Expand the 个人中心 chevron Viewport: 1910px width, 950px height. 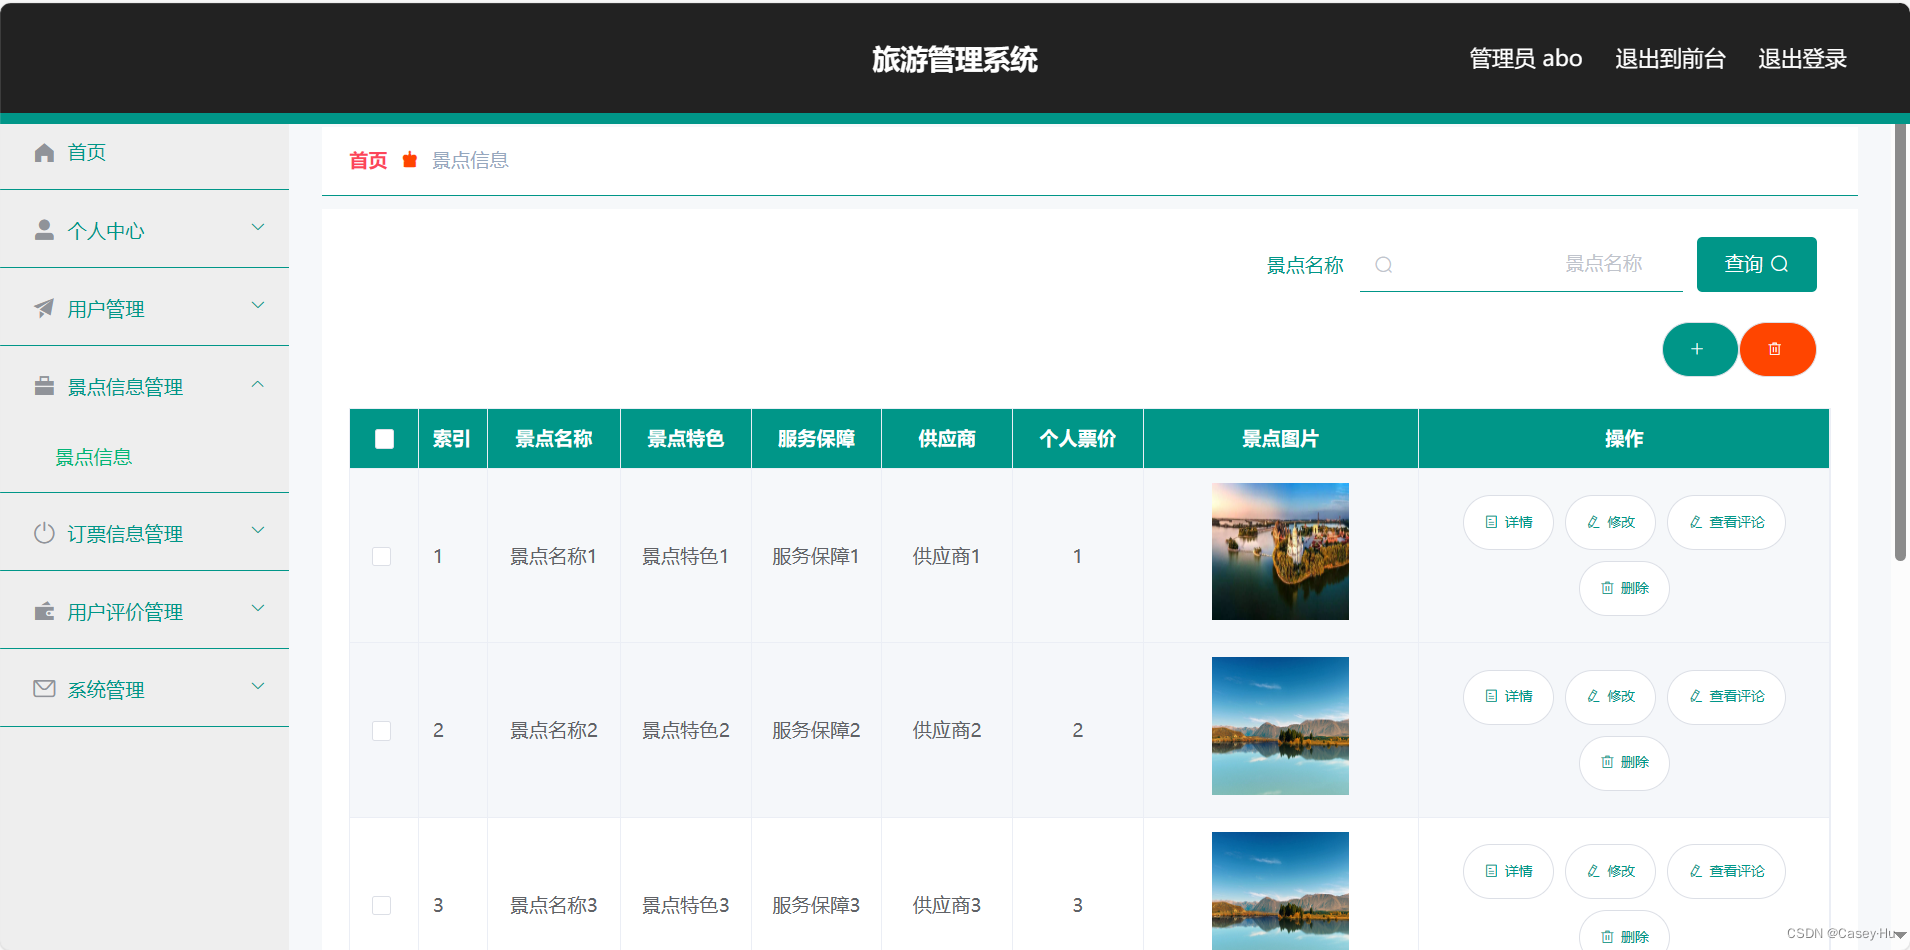point(258,228)
